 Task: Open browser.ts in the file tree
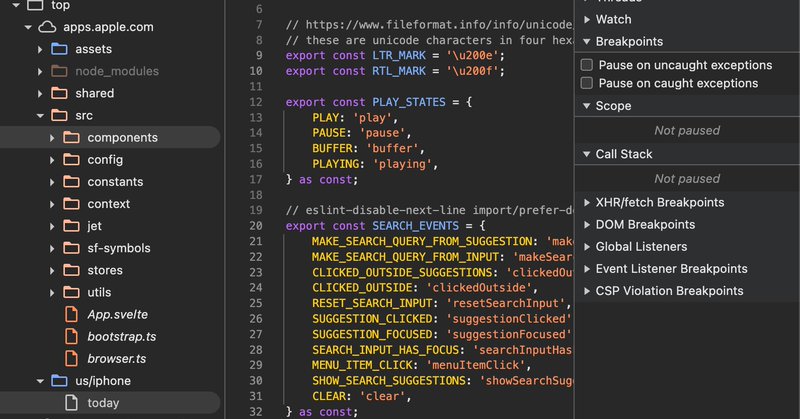coord(116,359)
